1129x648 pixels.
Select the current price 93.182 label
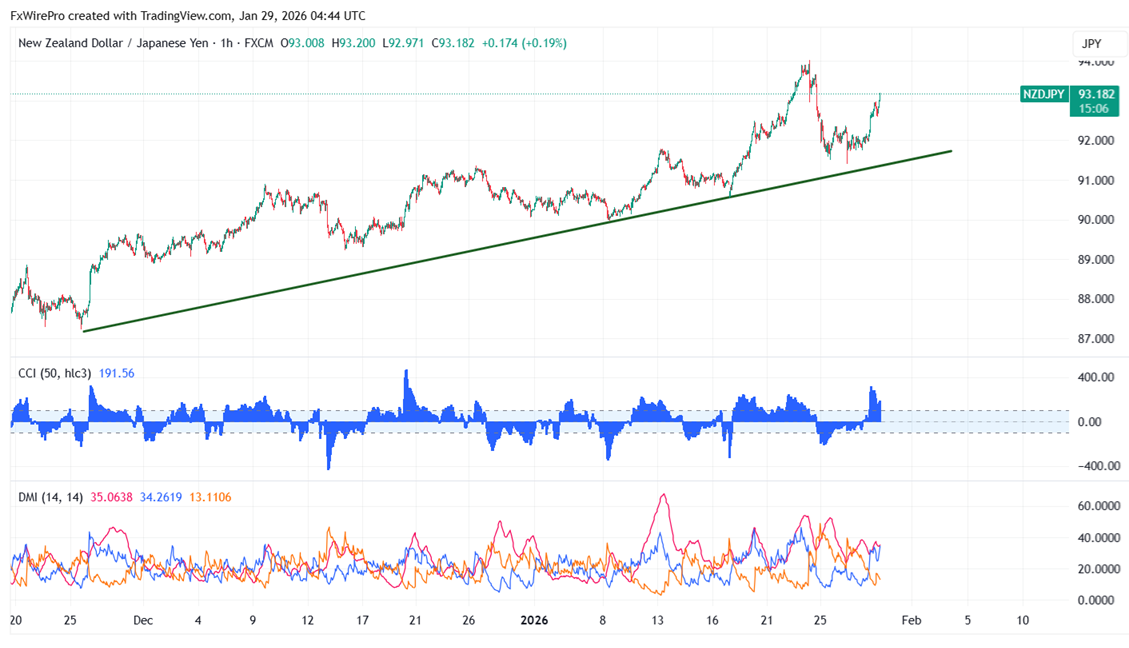click(x=1095, y=94)
